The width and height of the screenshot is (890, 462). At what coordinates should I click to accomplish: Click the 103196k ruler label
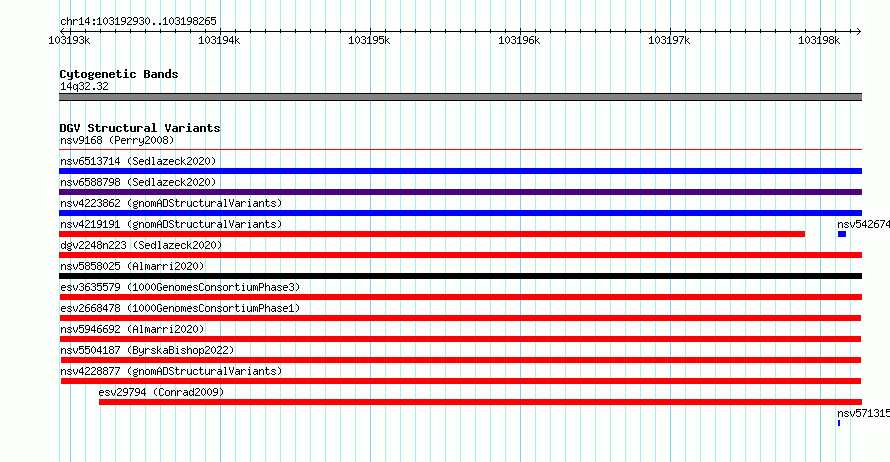tap(519, 40)
